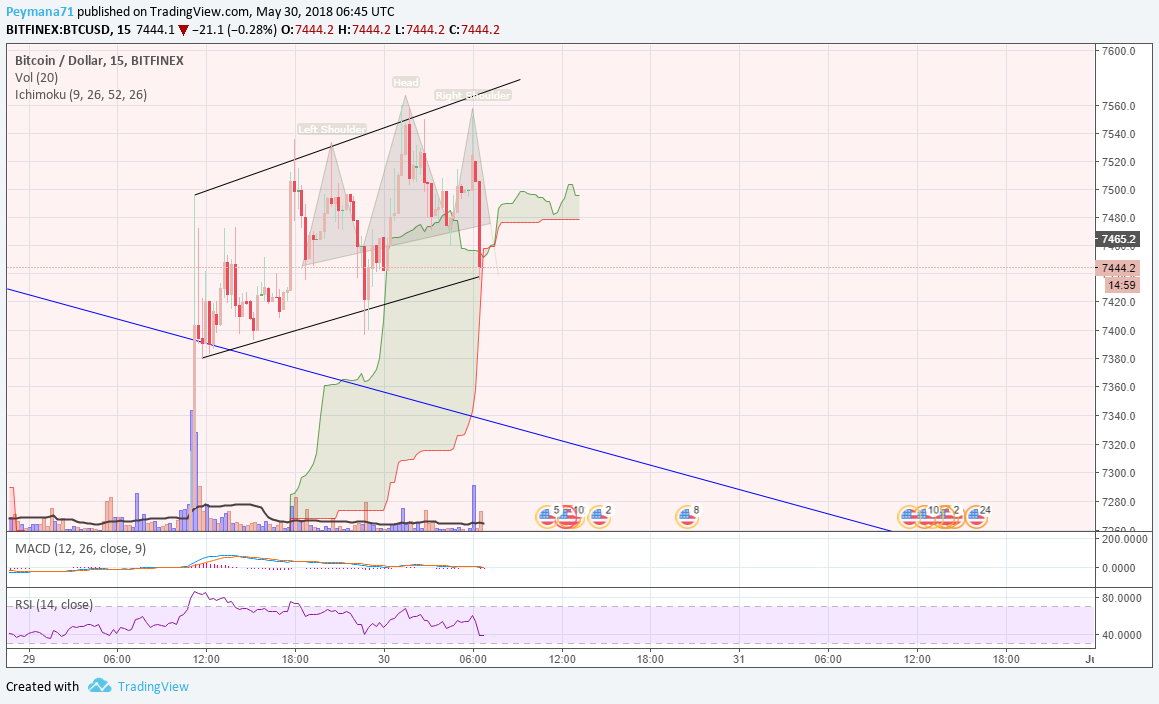Click the 7444.2 current price tag

click(1117, 268)
